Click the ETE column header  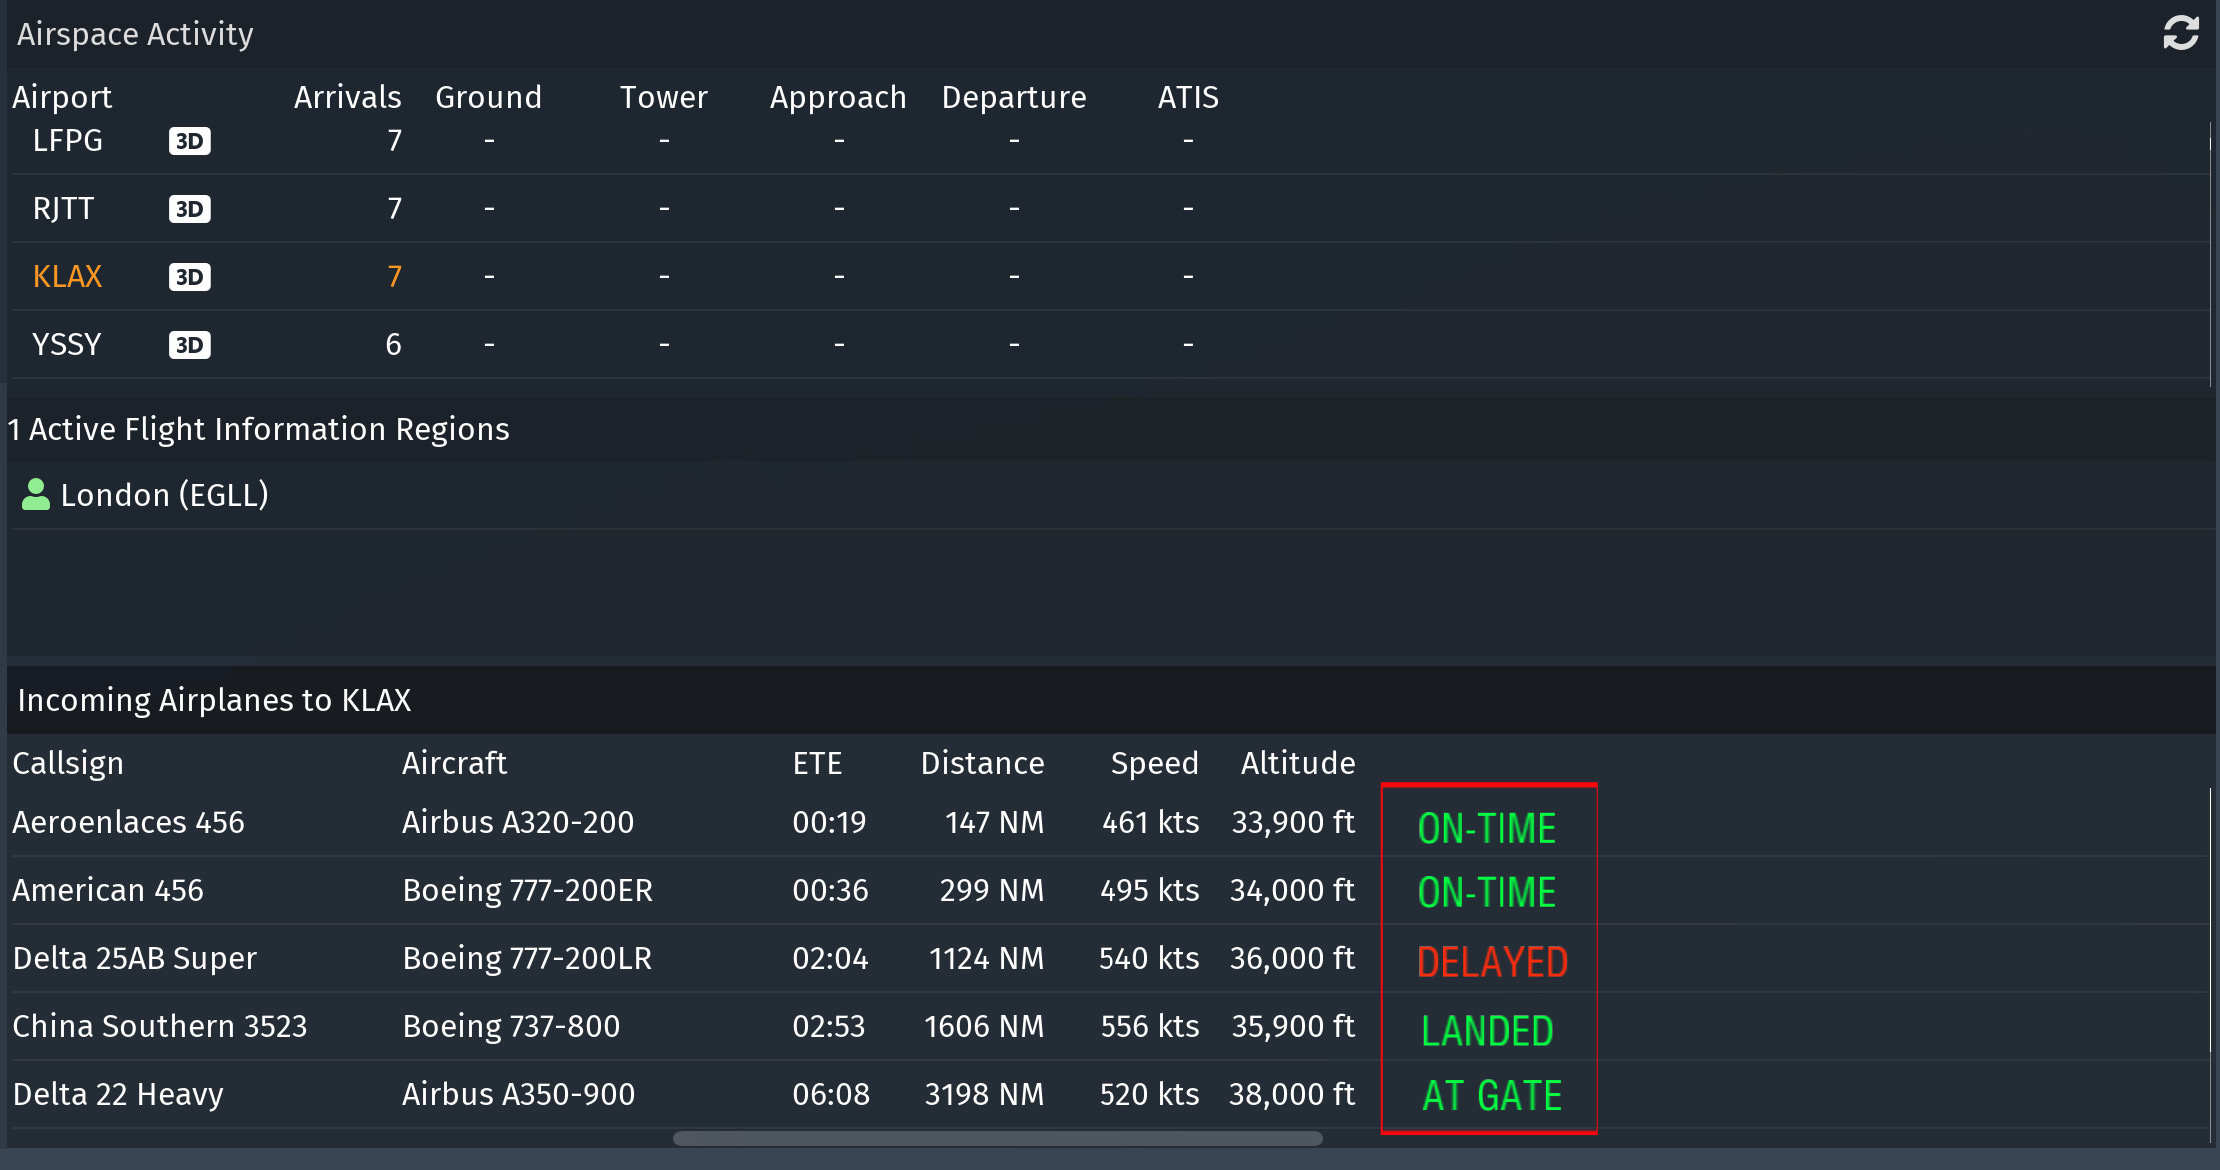click(817, 763)
